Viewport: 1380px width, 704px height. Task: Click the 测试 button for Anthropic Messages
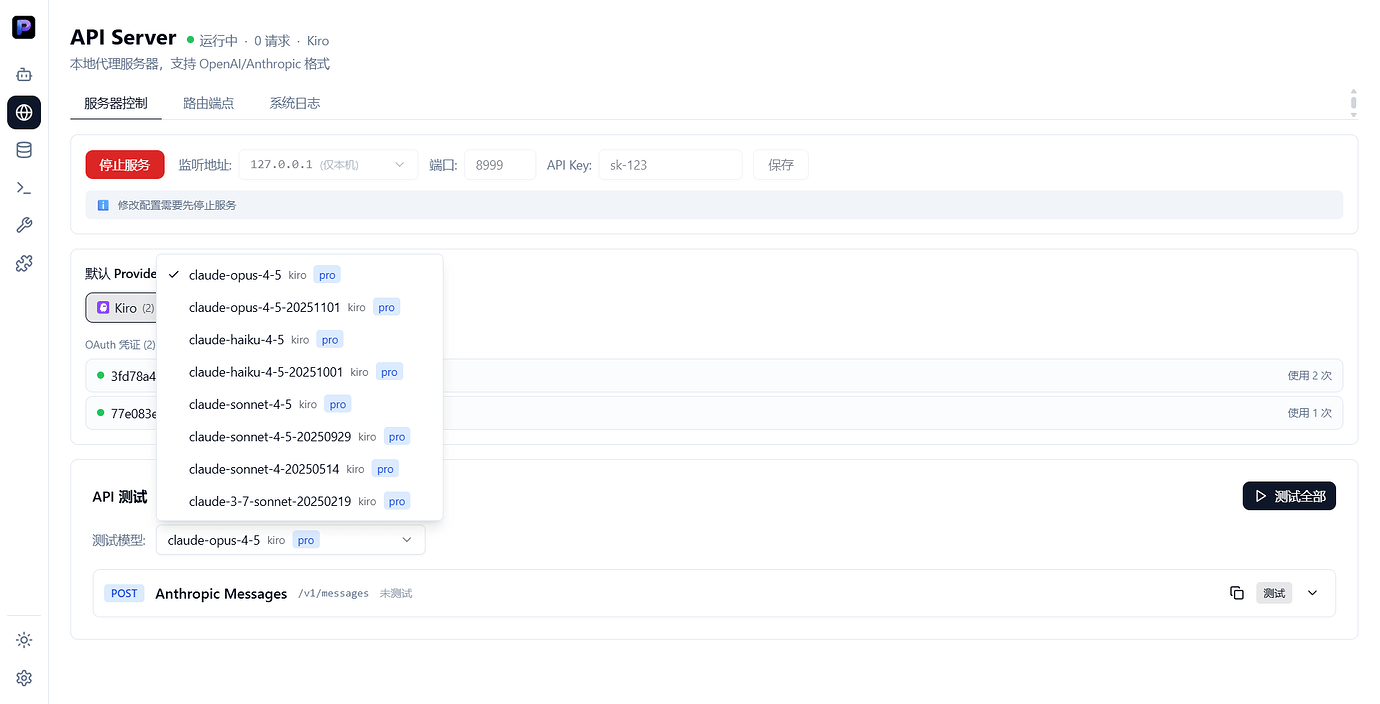point(1274,593)
